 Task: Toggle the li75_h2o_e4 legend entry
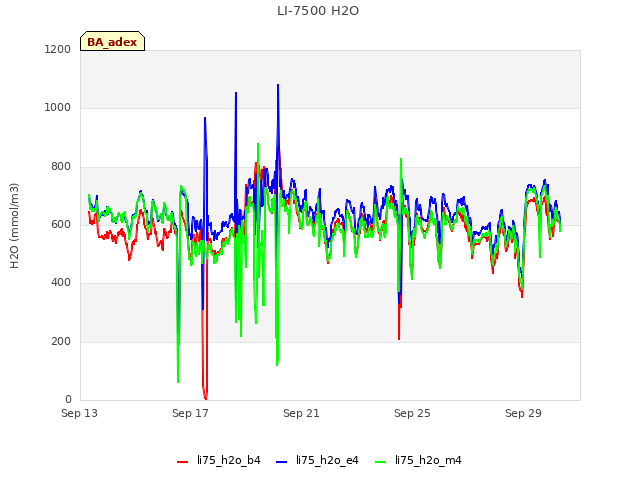[x=317, y=460]
